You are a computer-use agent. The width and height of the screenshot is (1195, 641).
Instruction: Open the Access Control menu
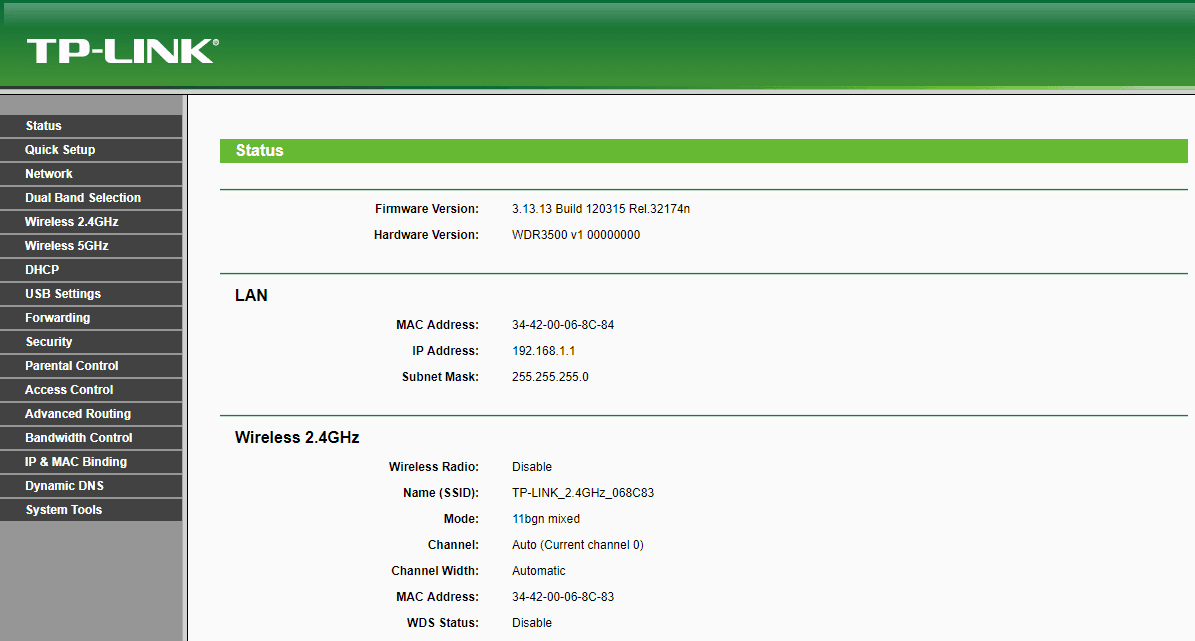[x=66, y=389]
